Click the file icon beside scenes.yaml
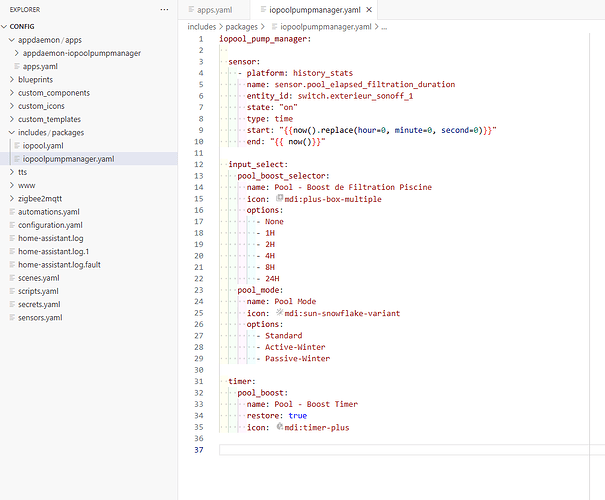Screen dimensions: 605x500 pos(12,278)
